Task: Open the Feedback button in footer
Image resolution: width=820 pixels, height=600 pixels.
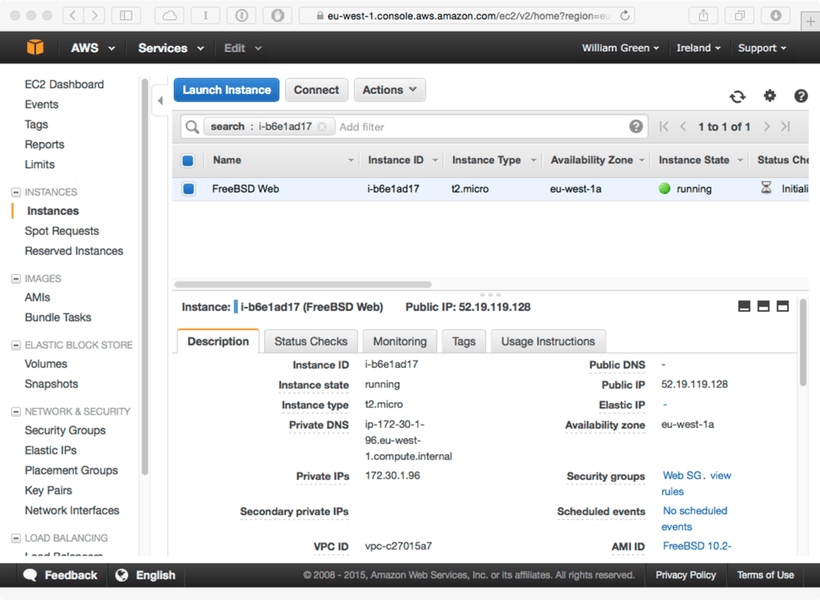Action: pos(61,575)
